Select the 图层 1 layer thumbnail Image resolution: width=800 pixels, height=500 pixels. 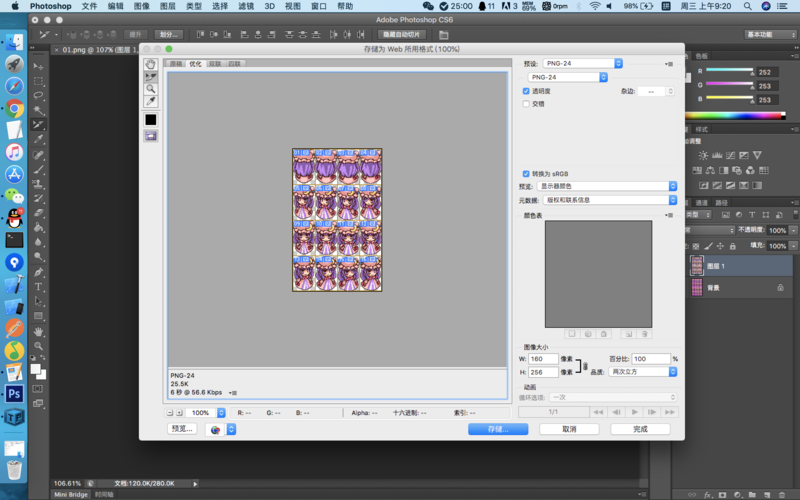click(696, 266)
